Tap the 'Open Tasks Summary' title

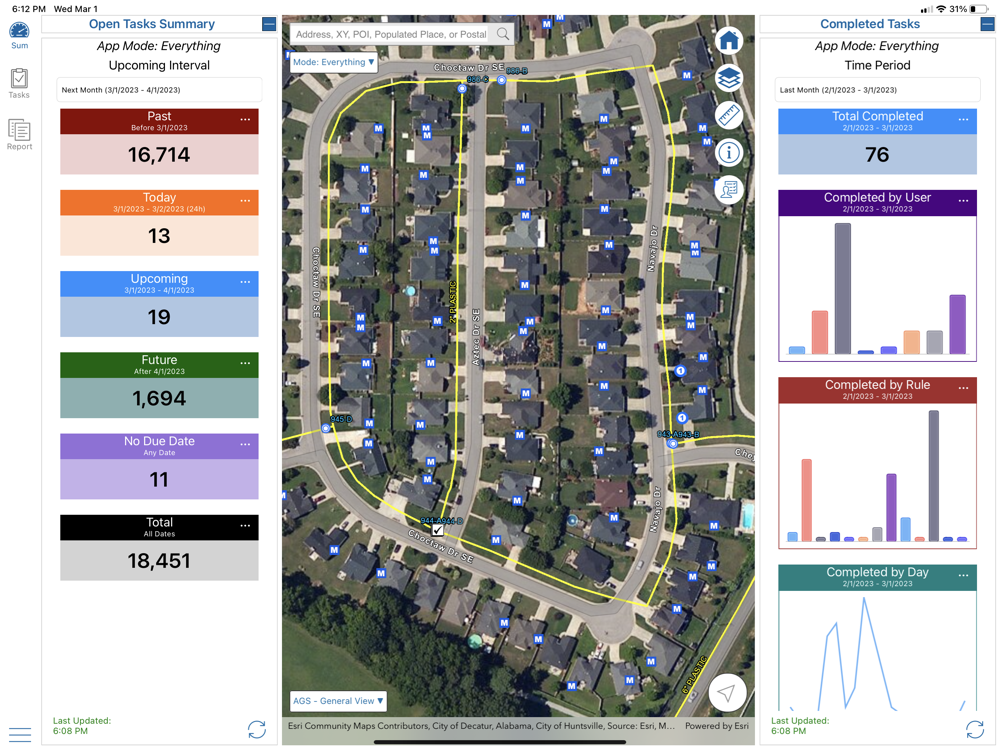(x=152, y=24)
